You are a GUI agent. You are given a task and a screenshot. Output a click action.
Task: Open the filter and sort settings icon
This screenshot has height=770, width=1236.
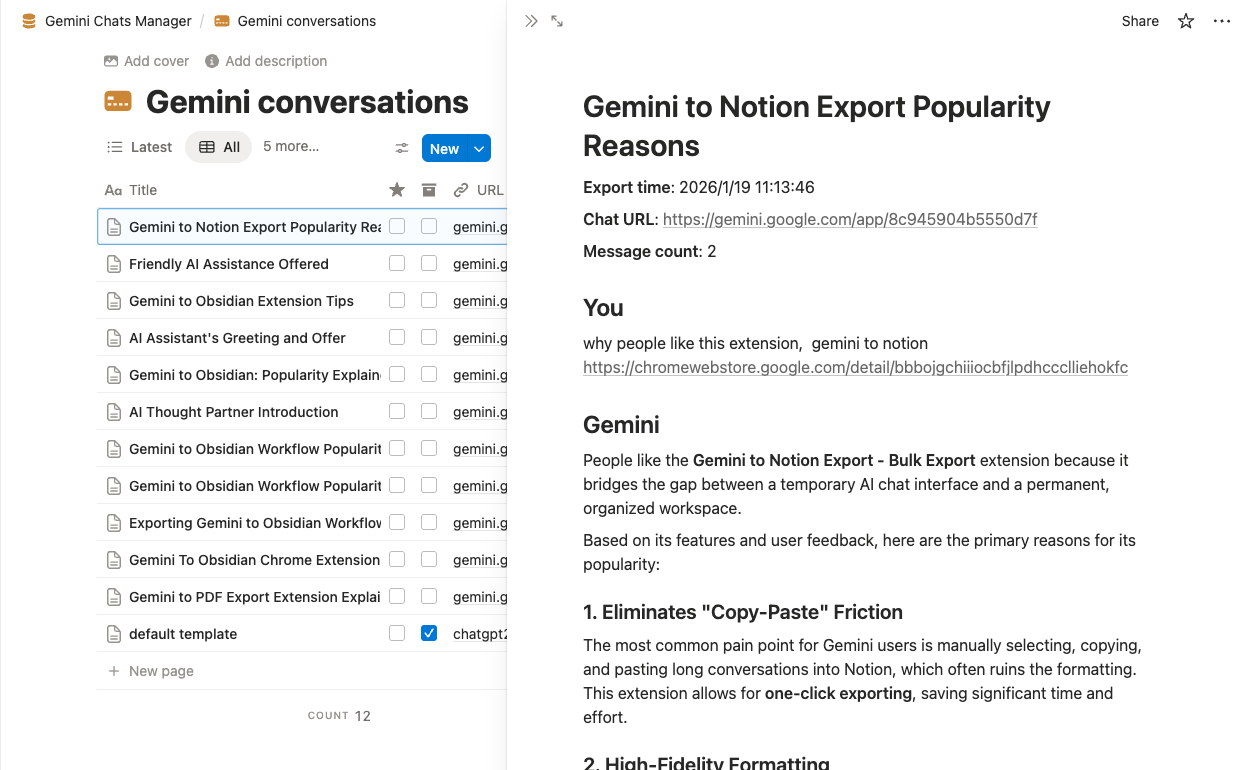tap(401, 147)
